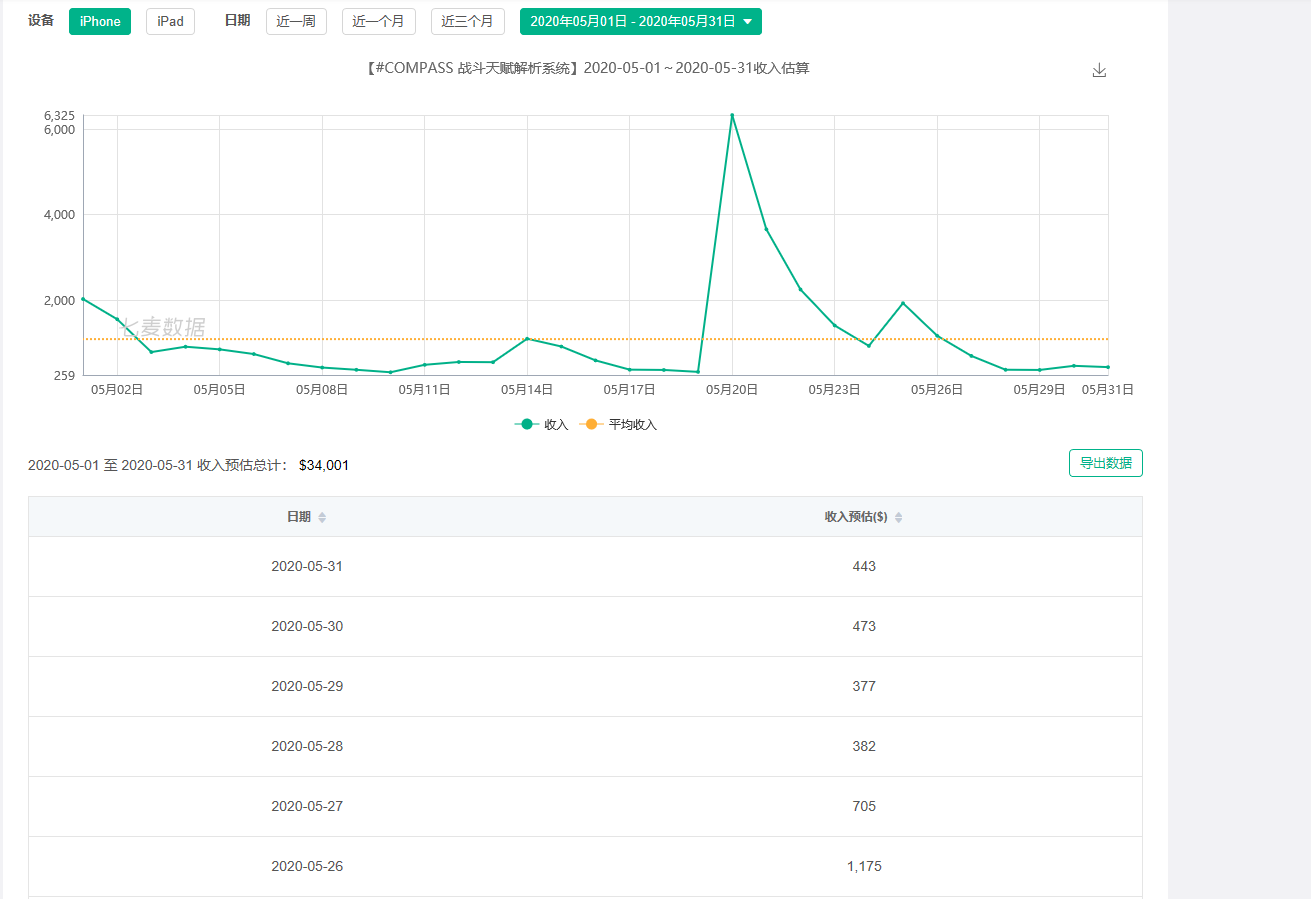Switch the device to iPad

click(170, 21)
